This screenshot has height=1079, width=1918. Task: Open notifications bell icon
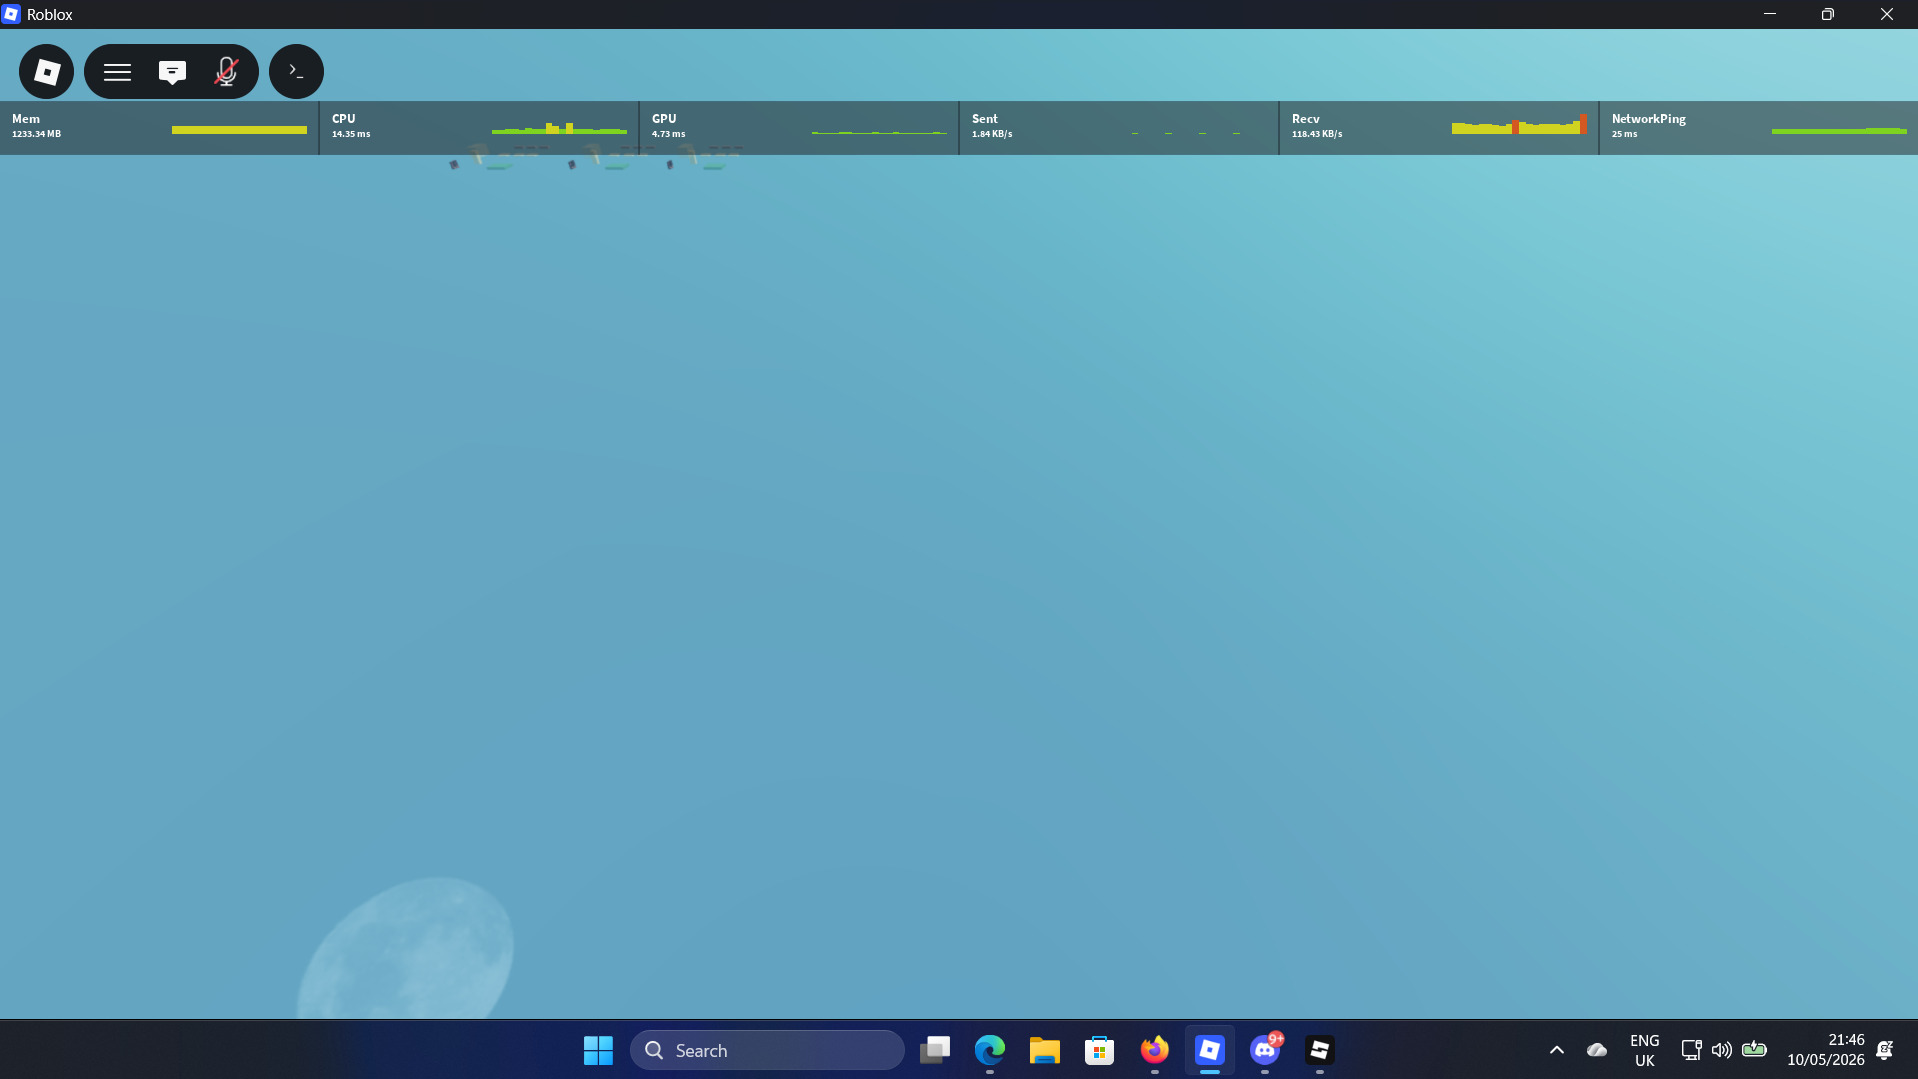click(x=1885, y=1050)
